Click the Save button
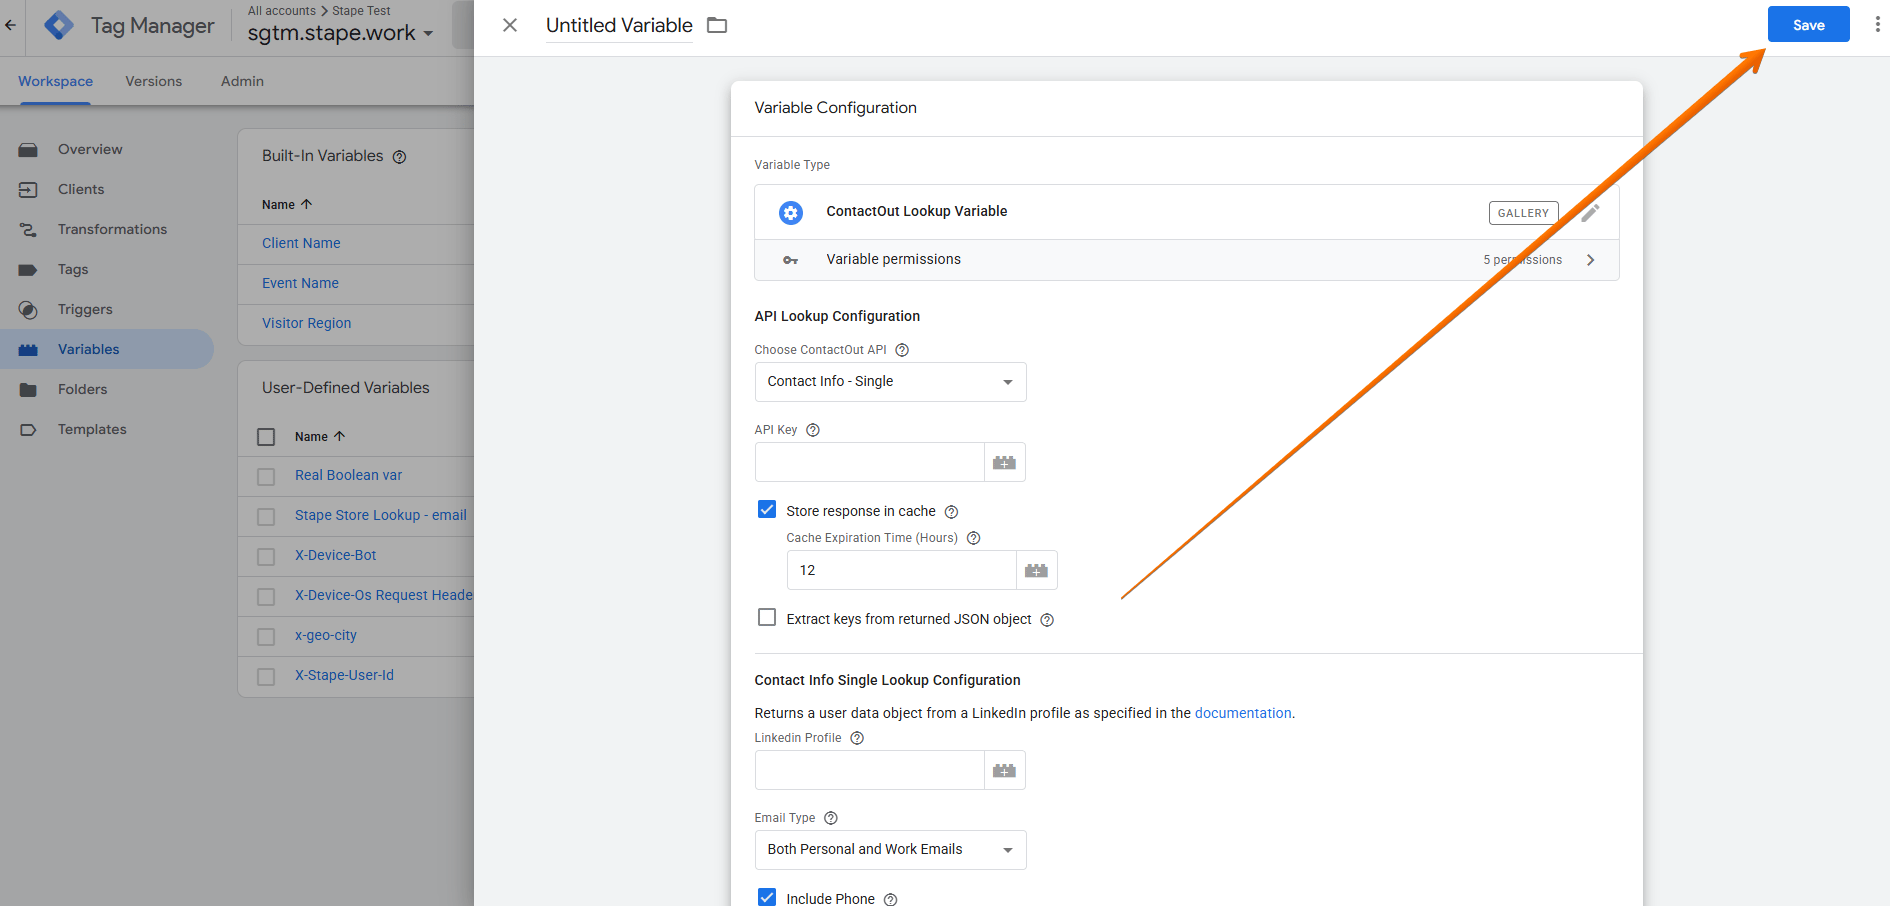 pos(1808,25)
